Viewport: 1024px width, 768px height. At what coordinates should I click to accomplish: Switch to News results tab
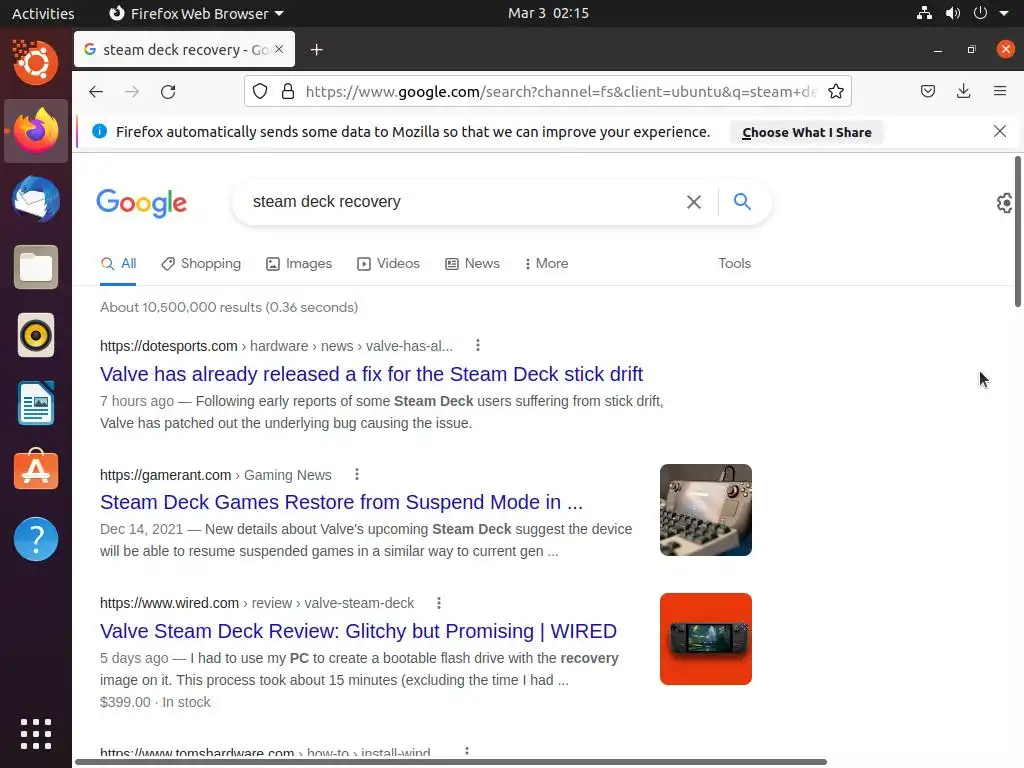[x=472, y=263]
